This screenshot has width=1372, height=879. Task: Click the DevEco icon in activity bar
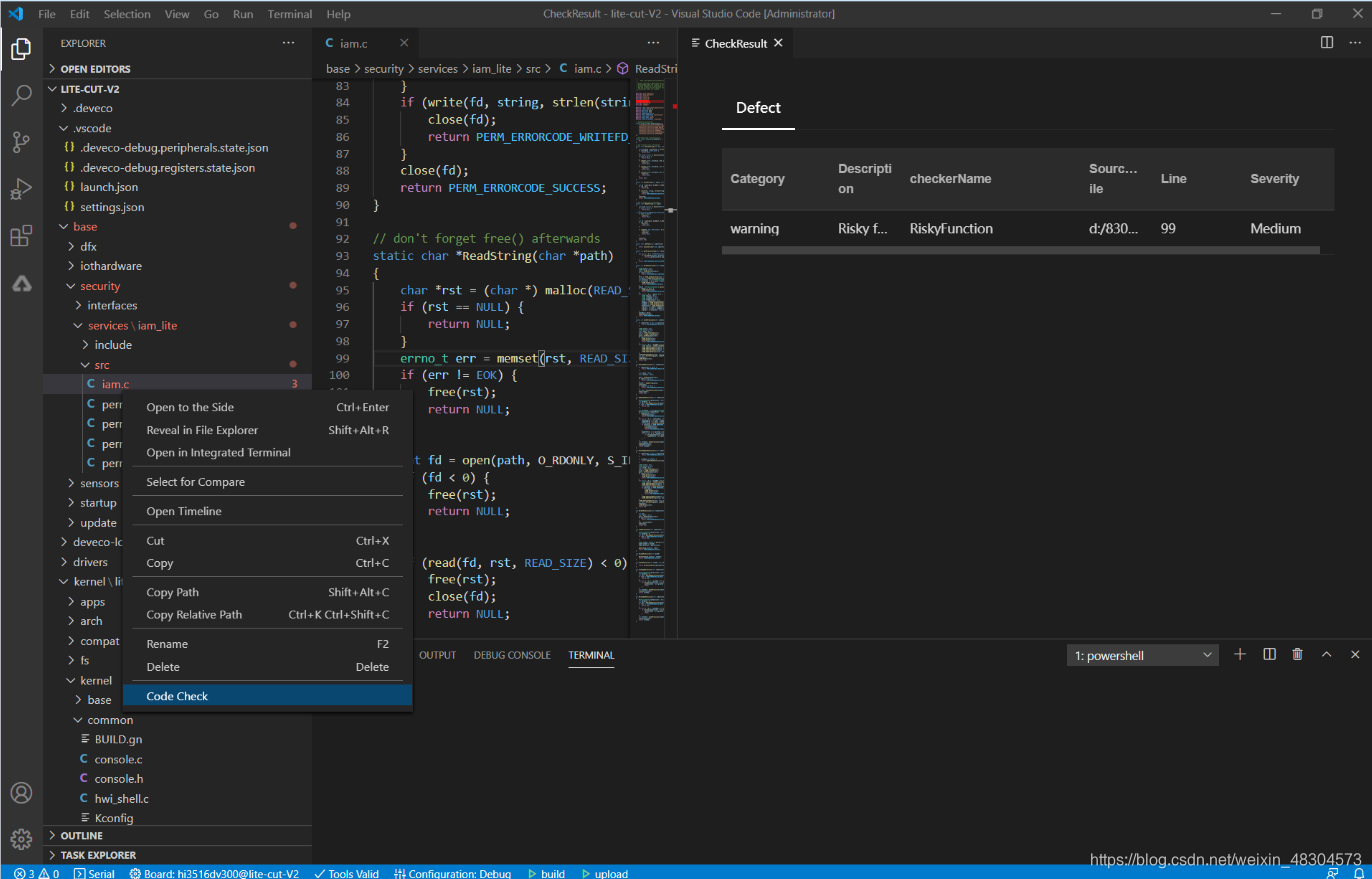click(x=21, y=284)
